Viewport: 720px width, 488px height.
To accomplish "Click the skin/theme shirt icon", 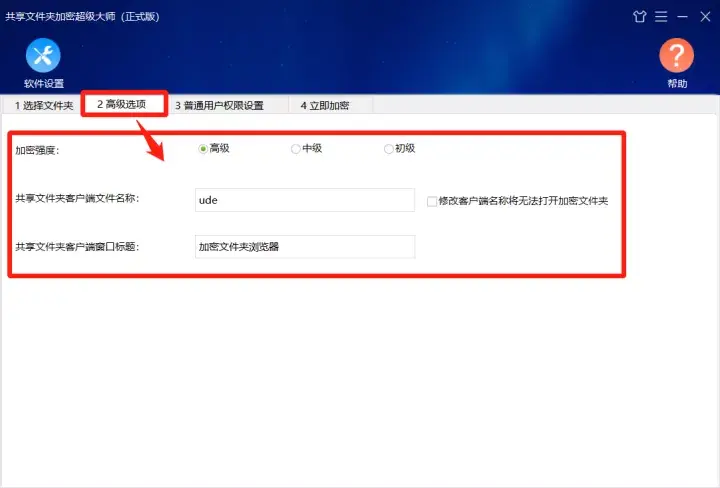I will point(640,17).
